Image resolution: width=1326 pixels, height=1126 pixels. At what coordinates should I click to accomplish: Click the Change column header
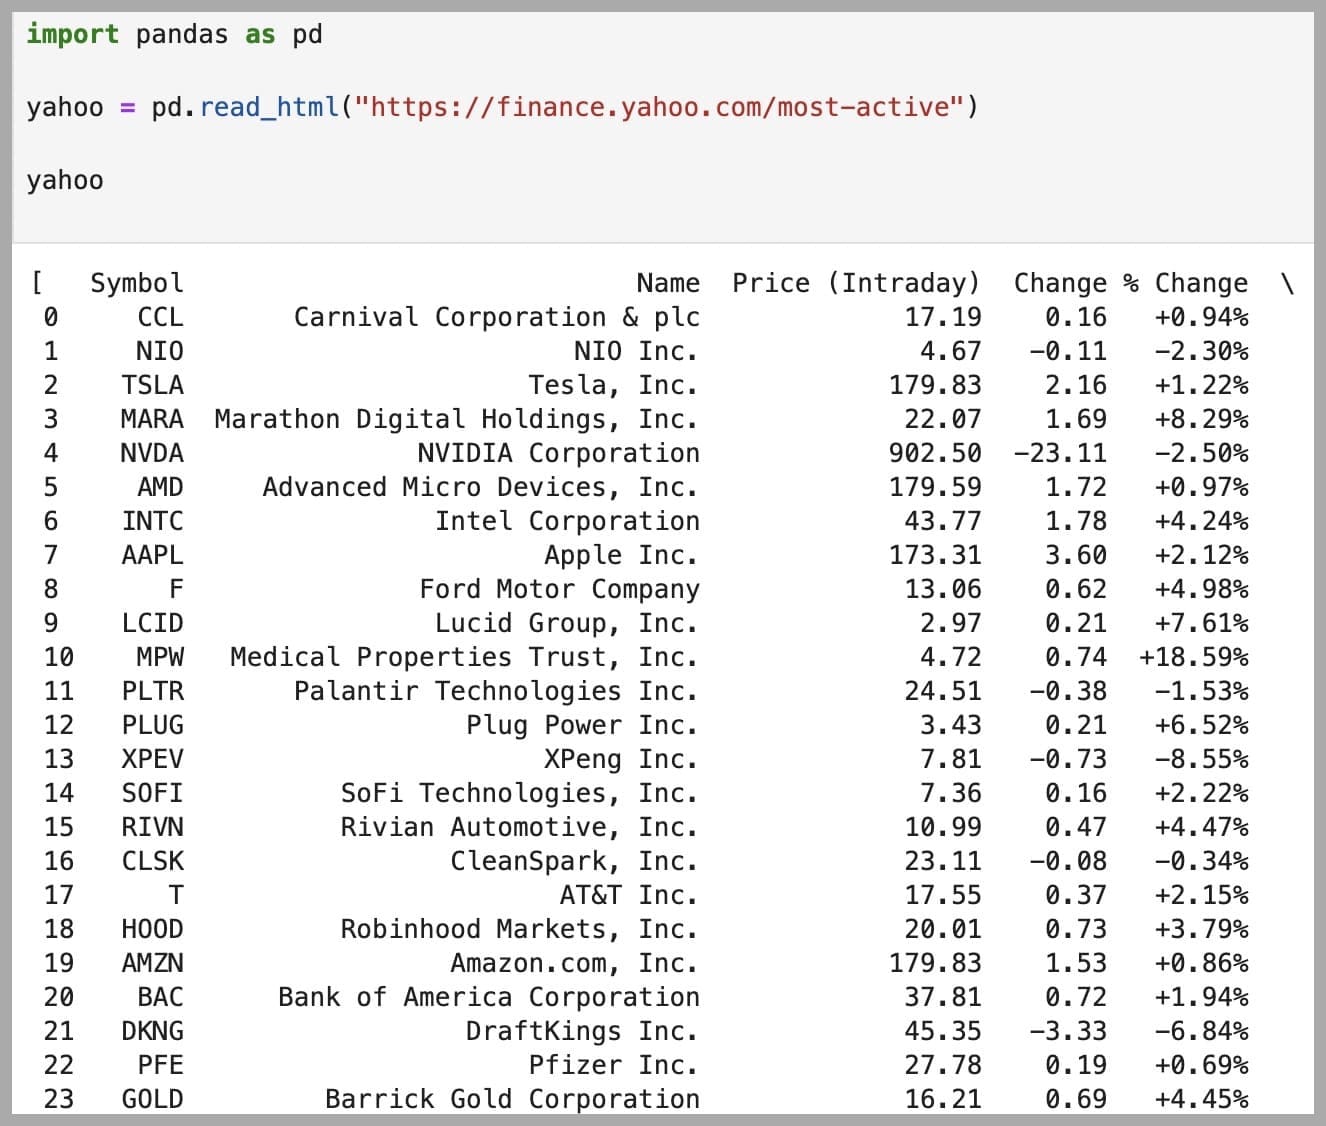click(1060, 283)
